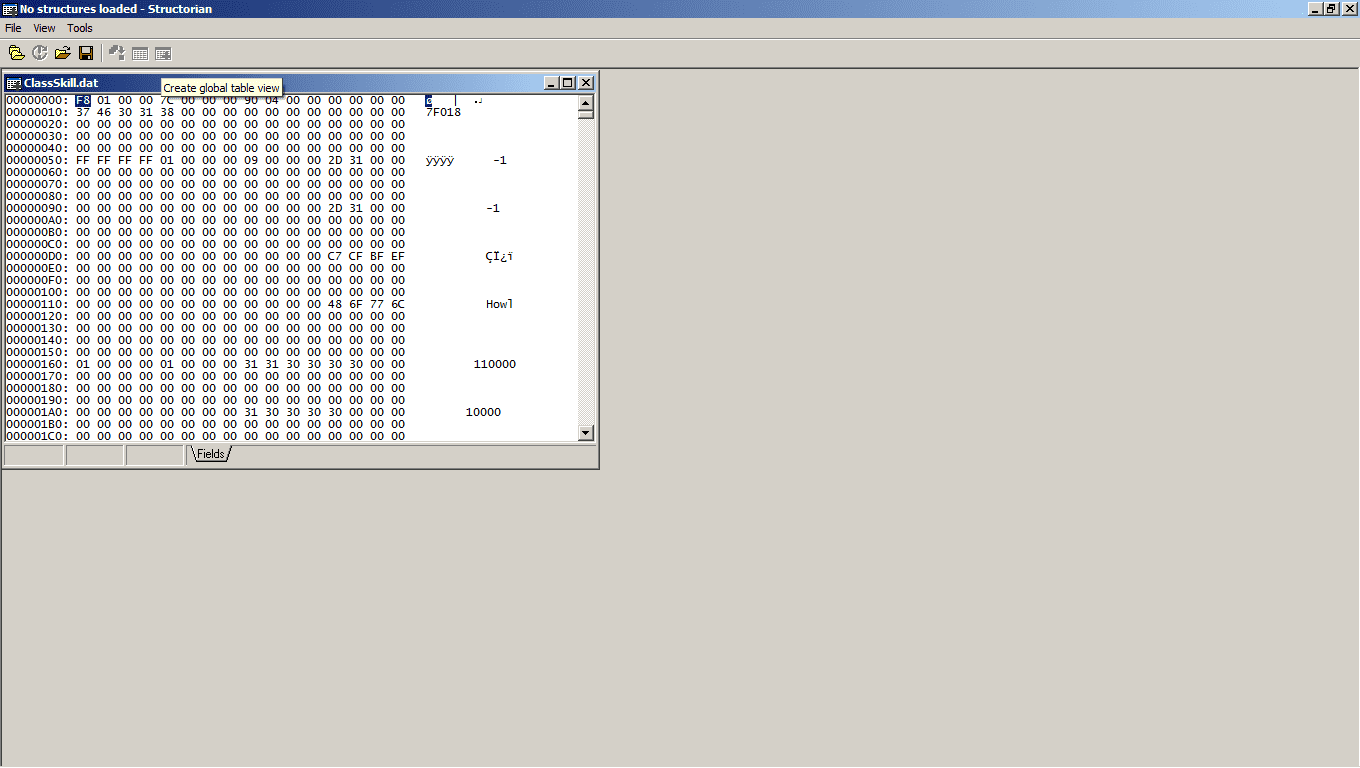Viewport: 1360px width, 768px height.
Task: Click the table view toolbar icon
Action: [140, 53]
